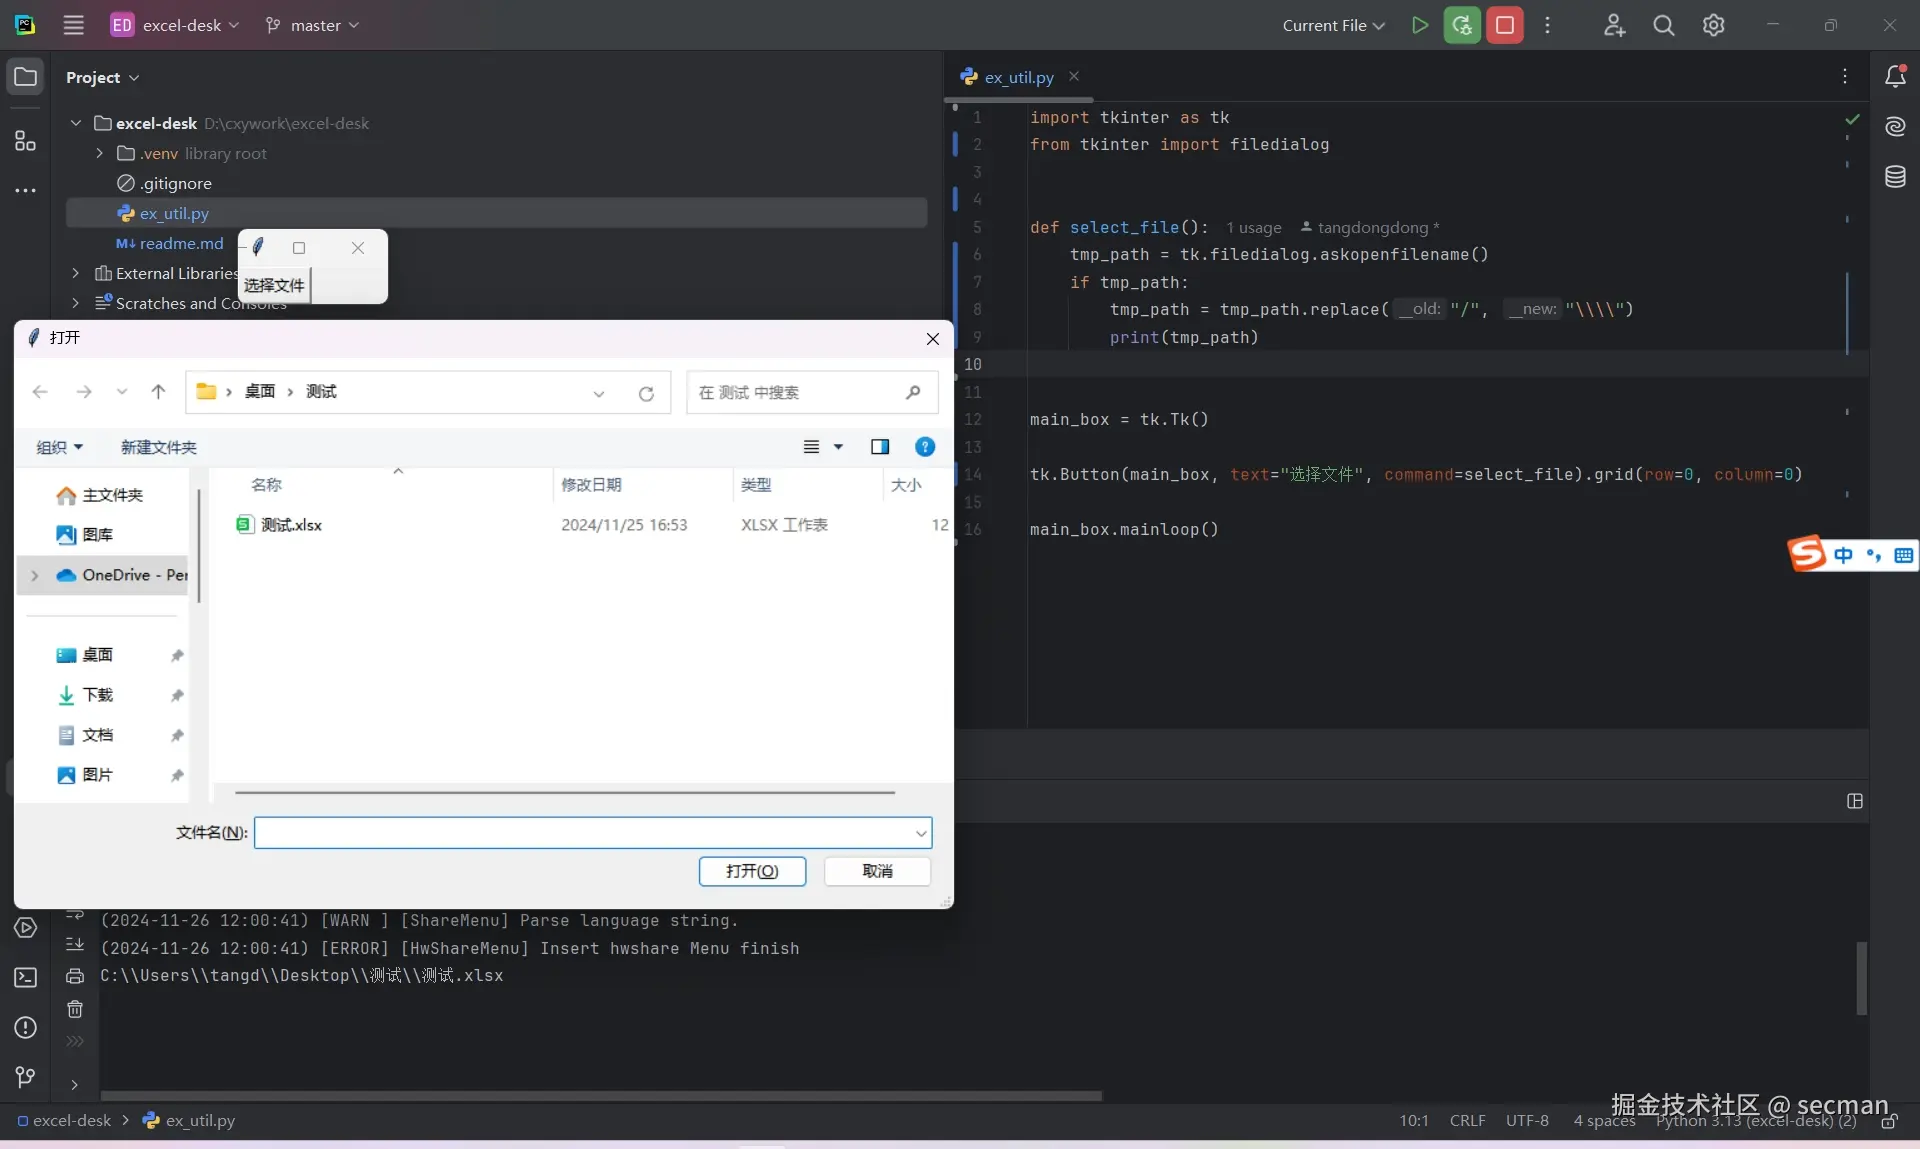The width and height of the screenshot is (1920, 1149).
Task: Open the Search Everywhere magnifier
Action: (1663, 25)
